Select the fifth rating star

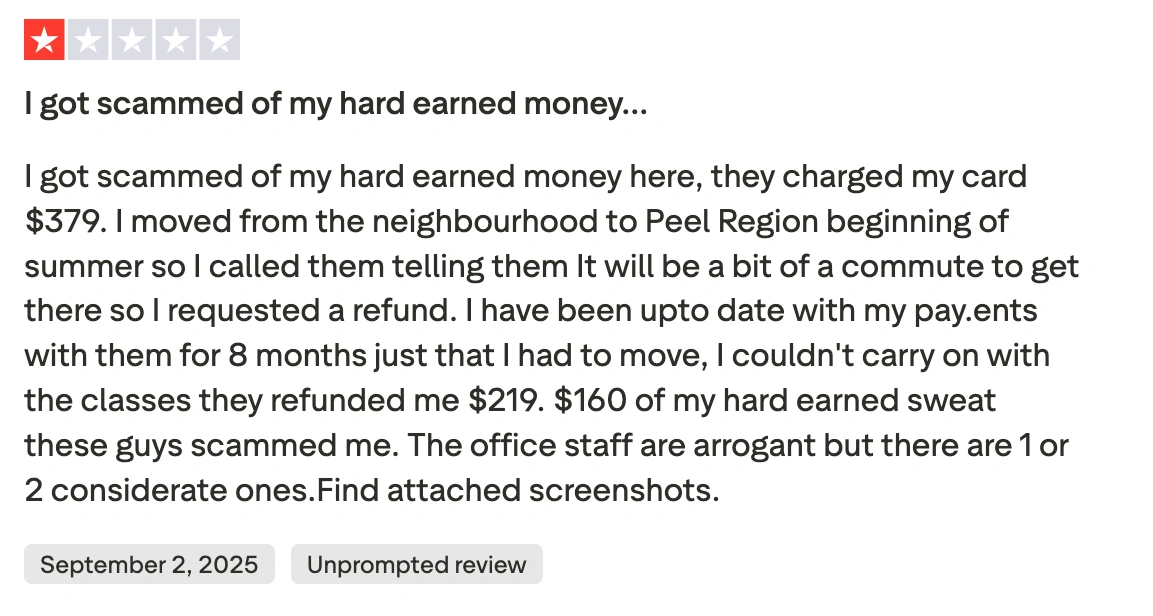pos(220,41)
